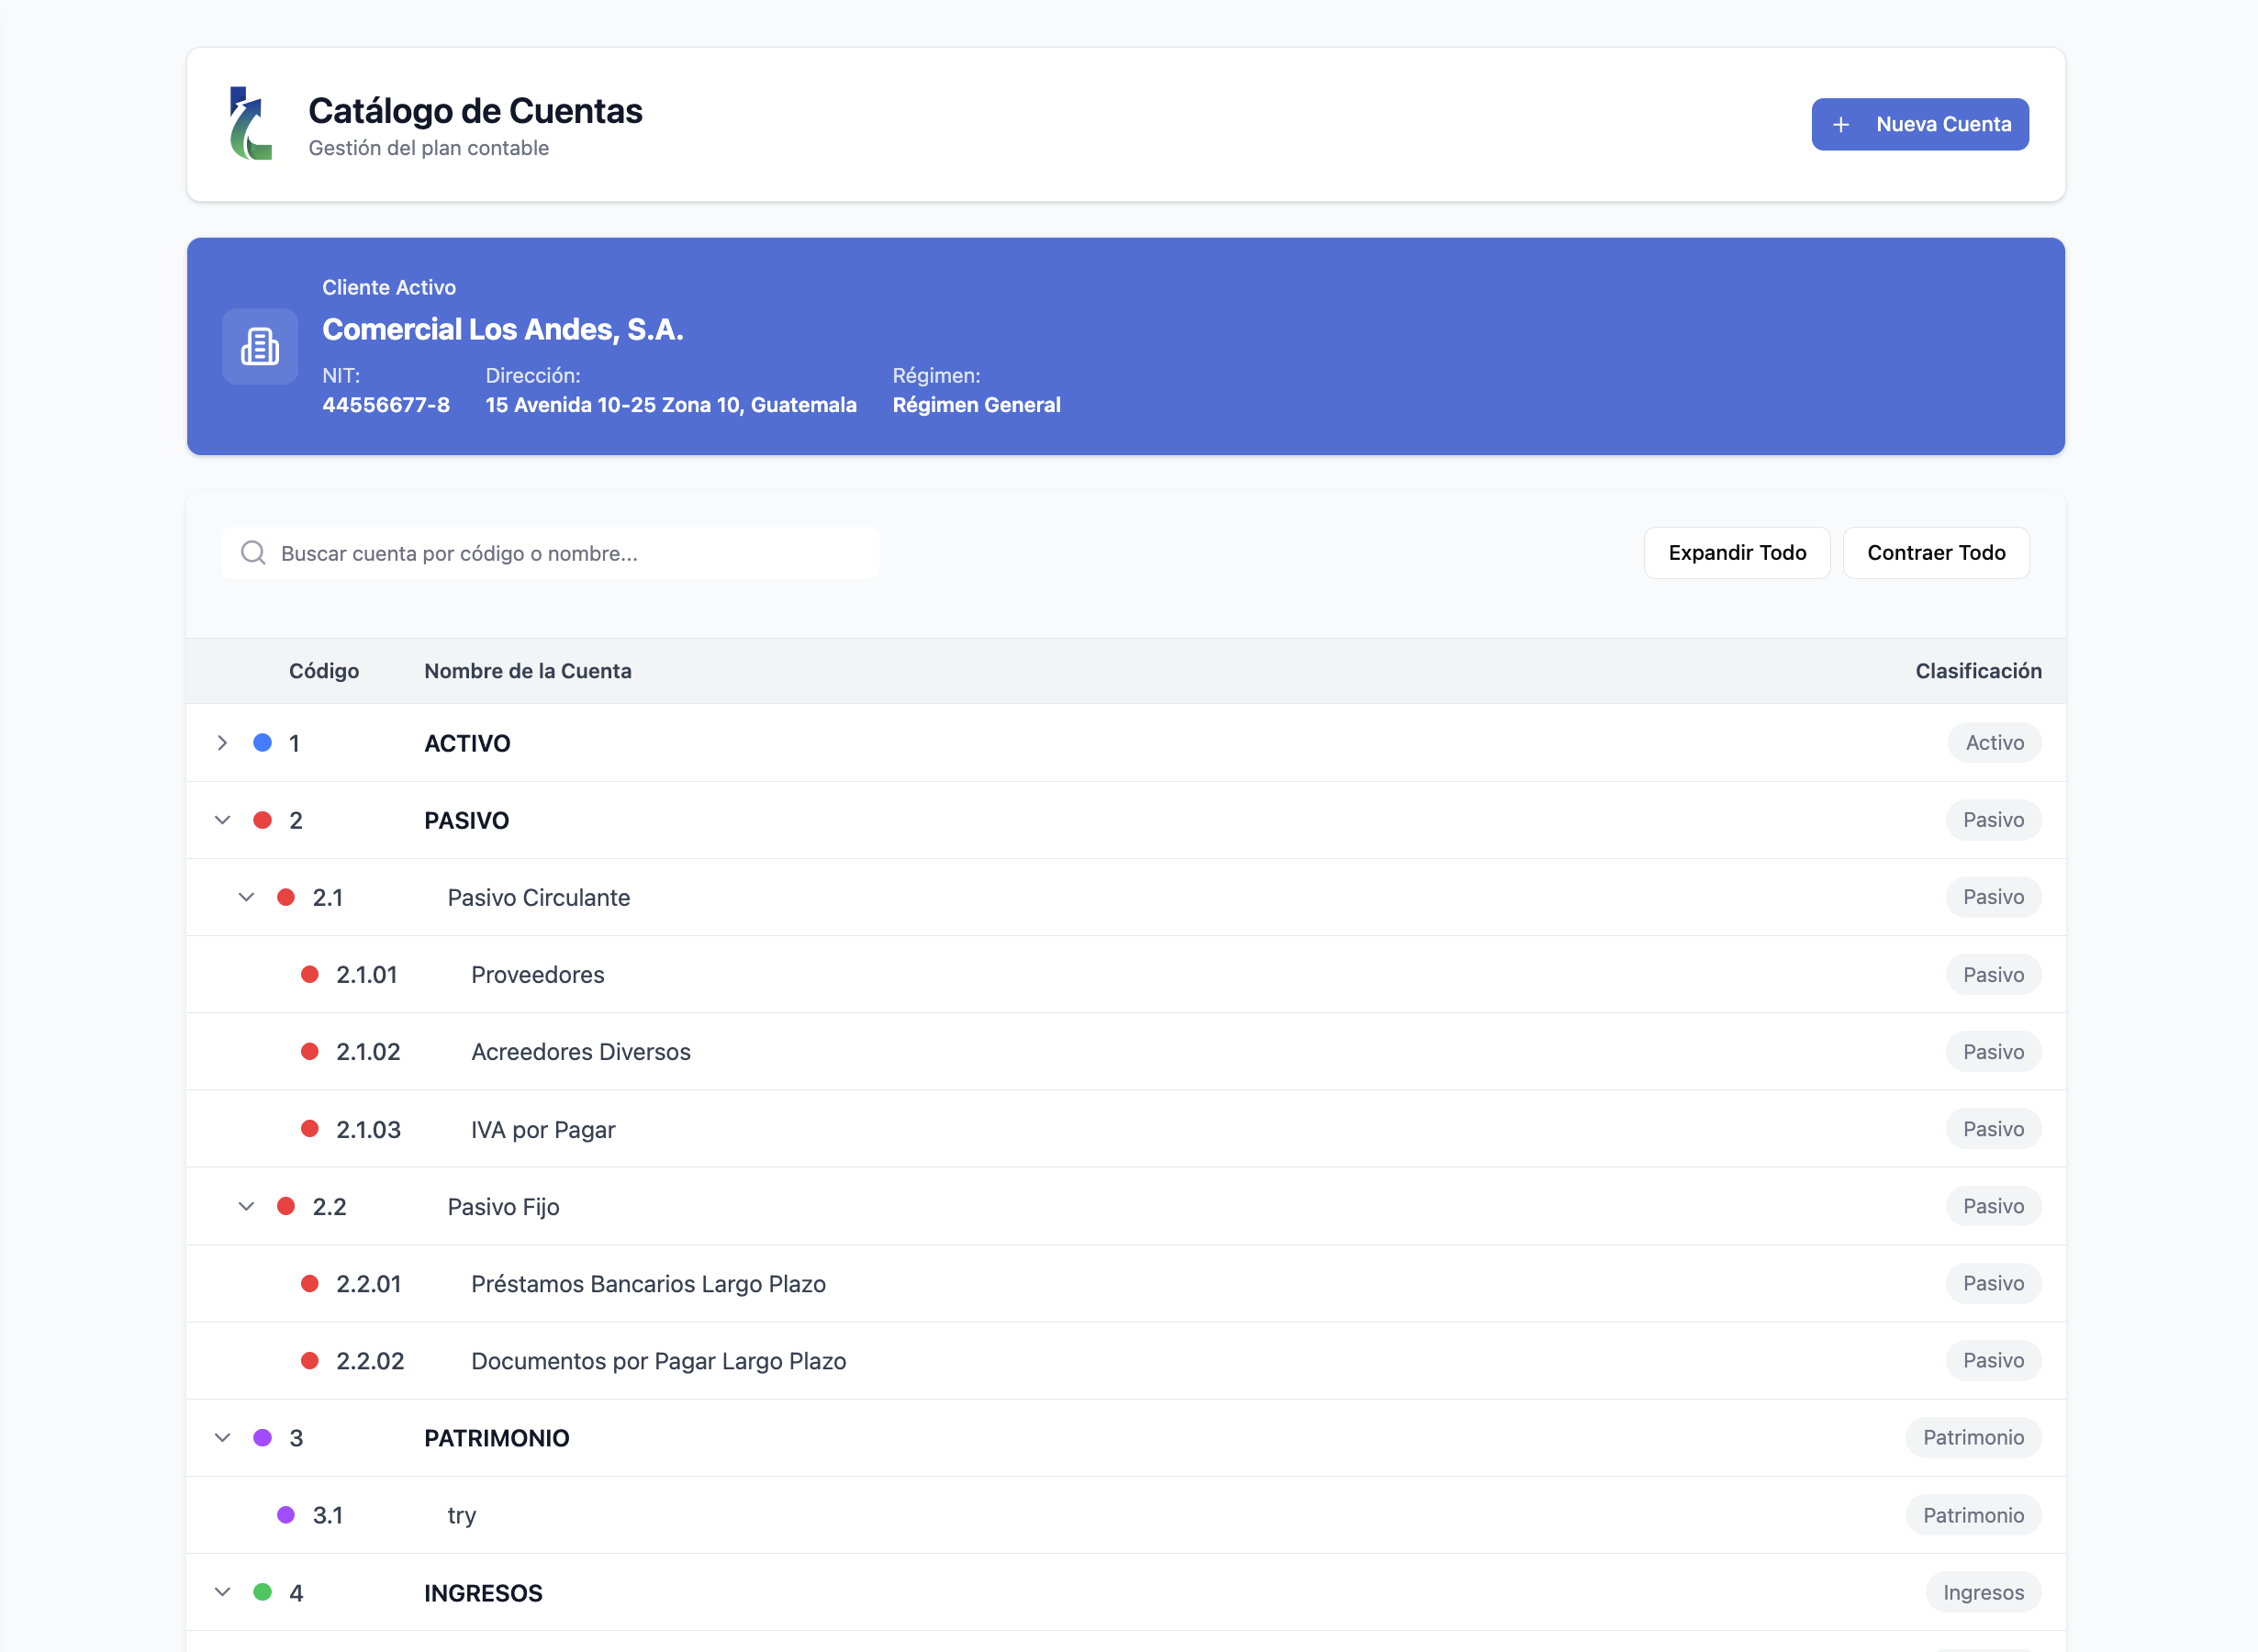The width and height of the screenshot is (2258, 1652).
Task: Click the Régimen General value
Action: (x=976, y=405)
